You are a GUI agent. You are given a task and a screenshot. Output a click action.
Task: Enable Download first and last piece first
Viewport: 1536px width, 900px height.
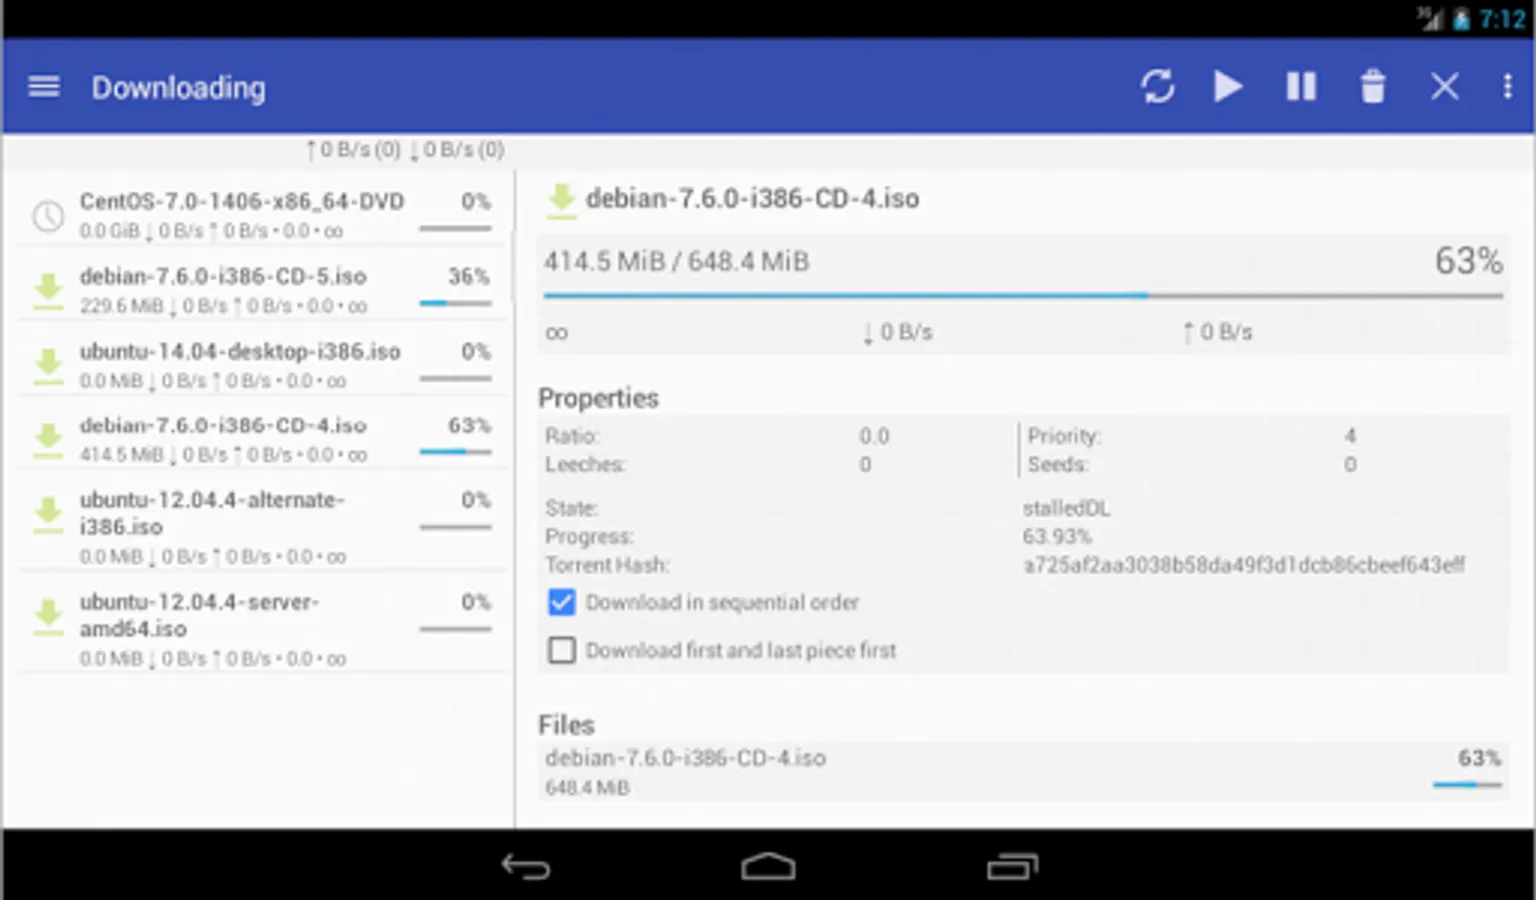click(x=562, y=650)
